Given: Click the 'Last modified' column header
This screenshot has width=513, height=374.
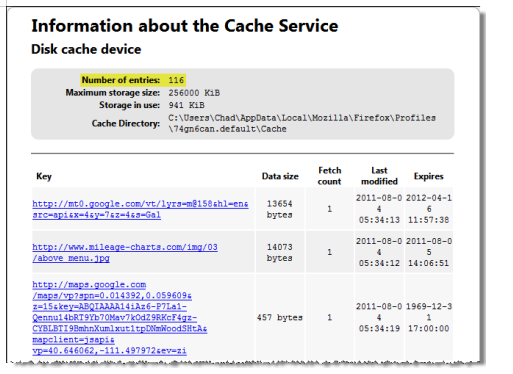Looking at the screenshot, I should [379, 176].
